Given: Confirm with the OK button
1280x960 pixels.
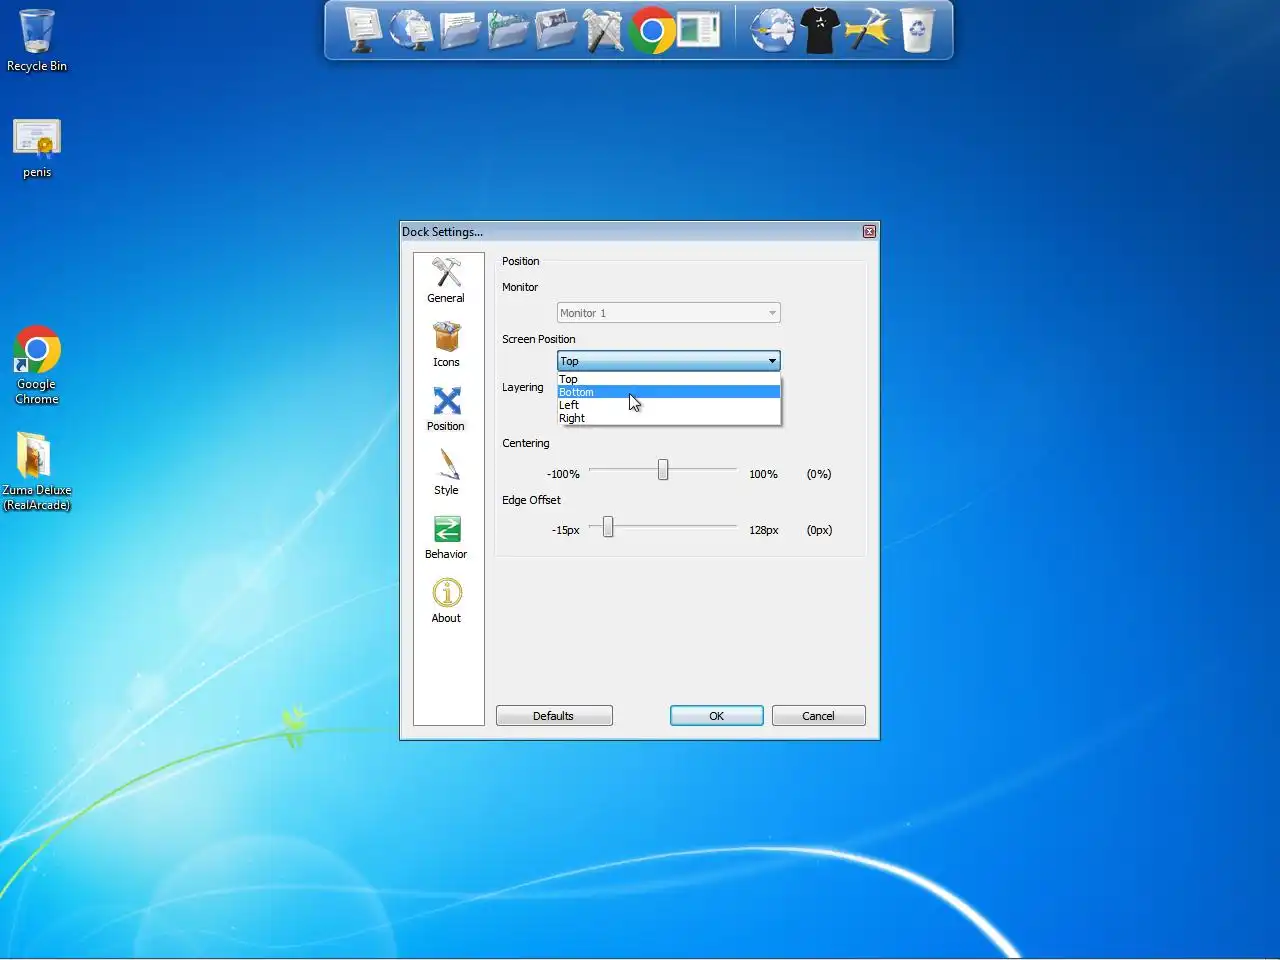Looking at the screenshot, I should [716, 716].
